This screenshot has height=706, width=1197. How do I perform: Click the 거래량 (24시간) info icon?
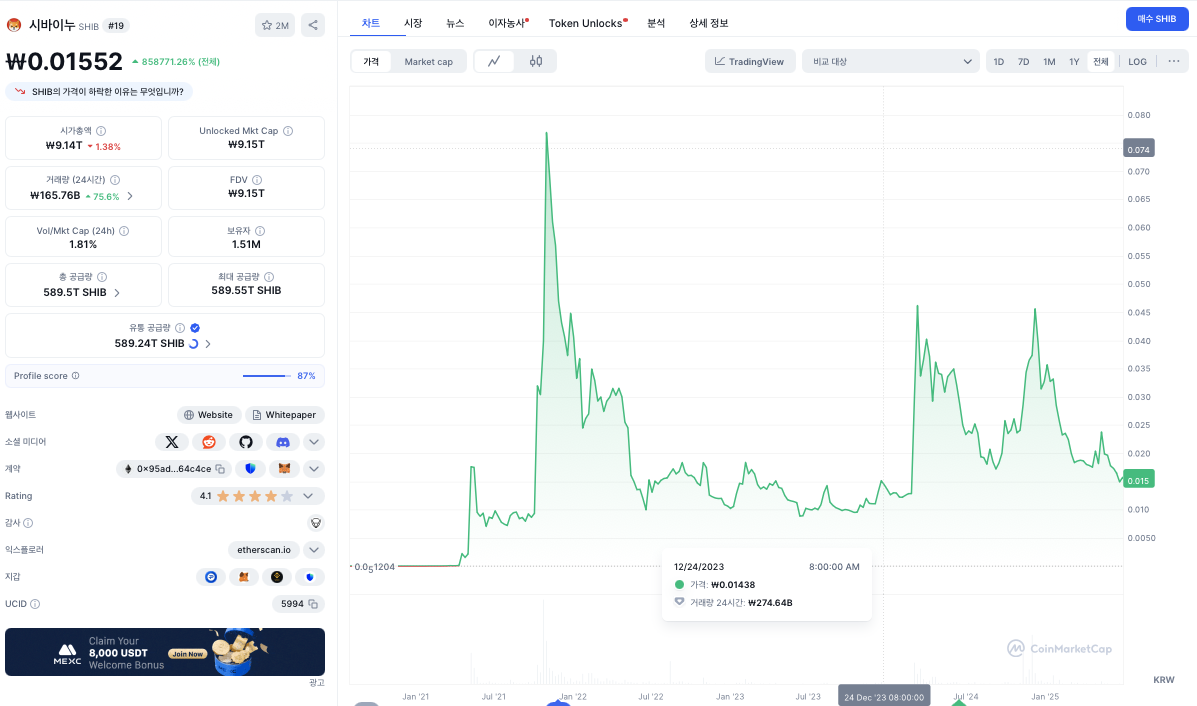click(115, 180)
